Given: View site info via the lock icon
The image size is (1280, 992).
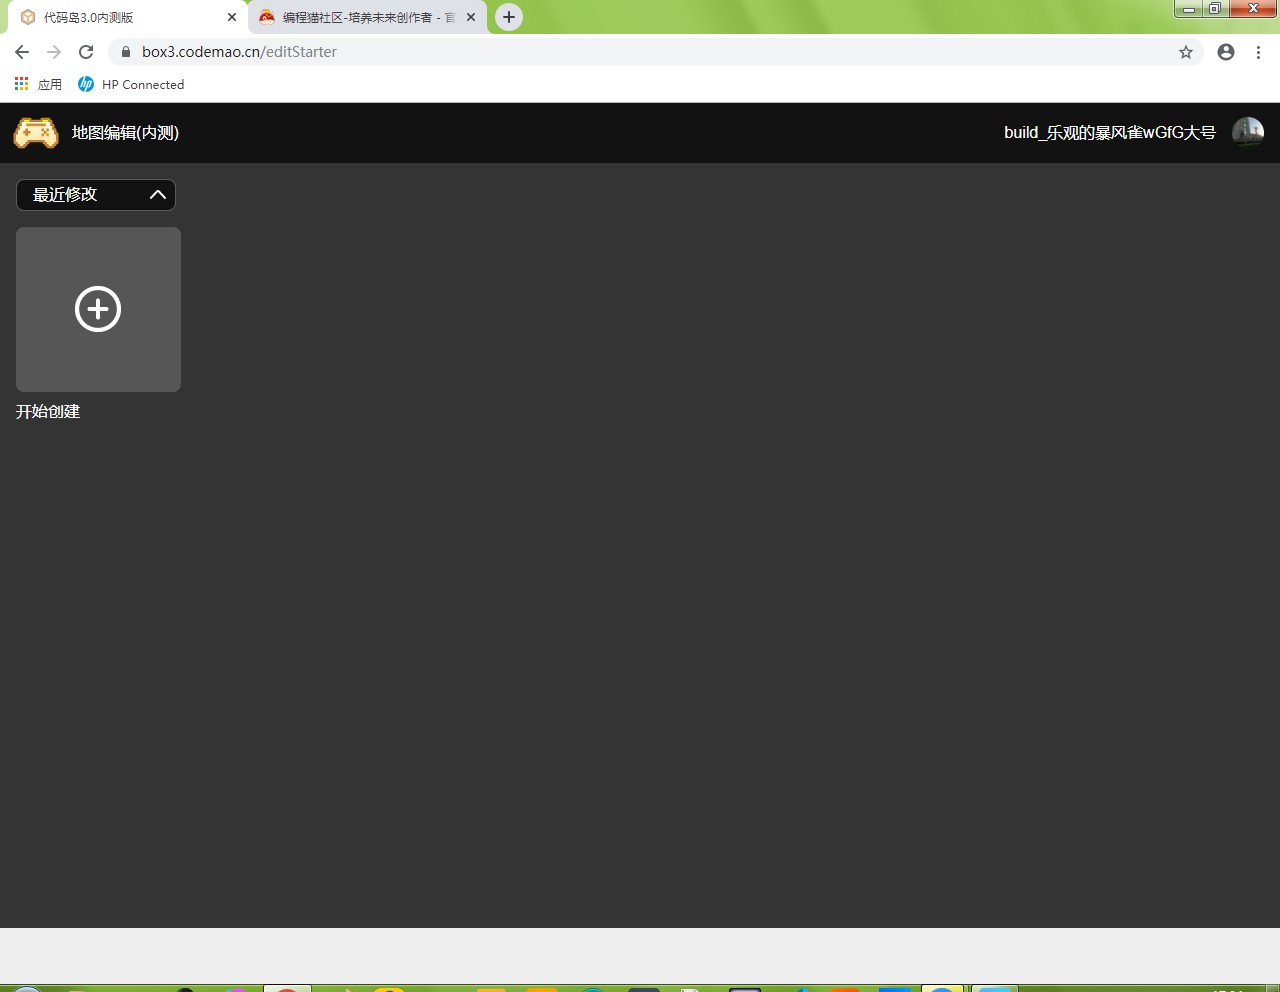Looking at the screenshot, I should pyautogui.click(x=126, y=52).
